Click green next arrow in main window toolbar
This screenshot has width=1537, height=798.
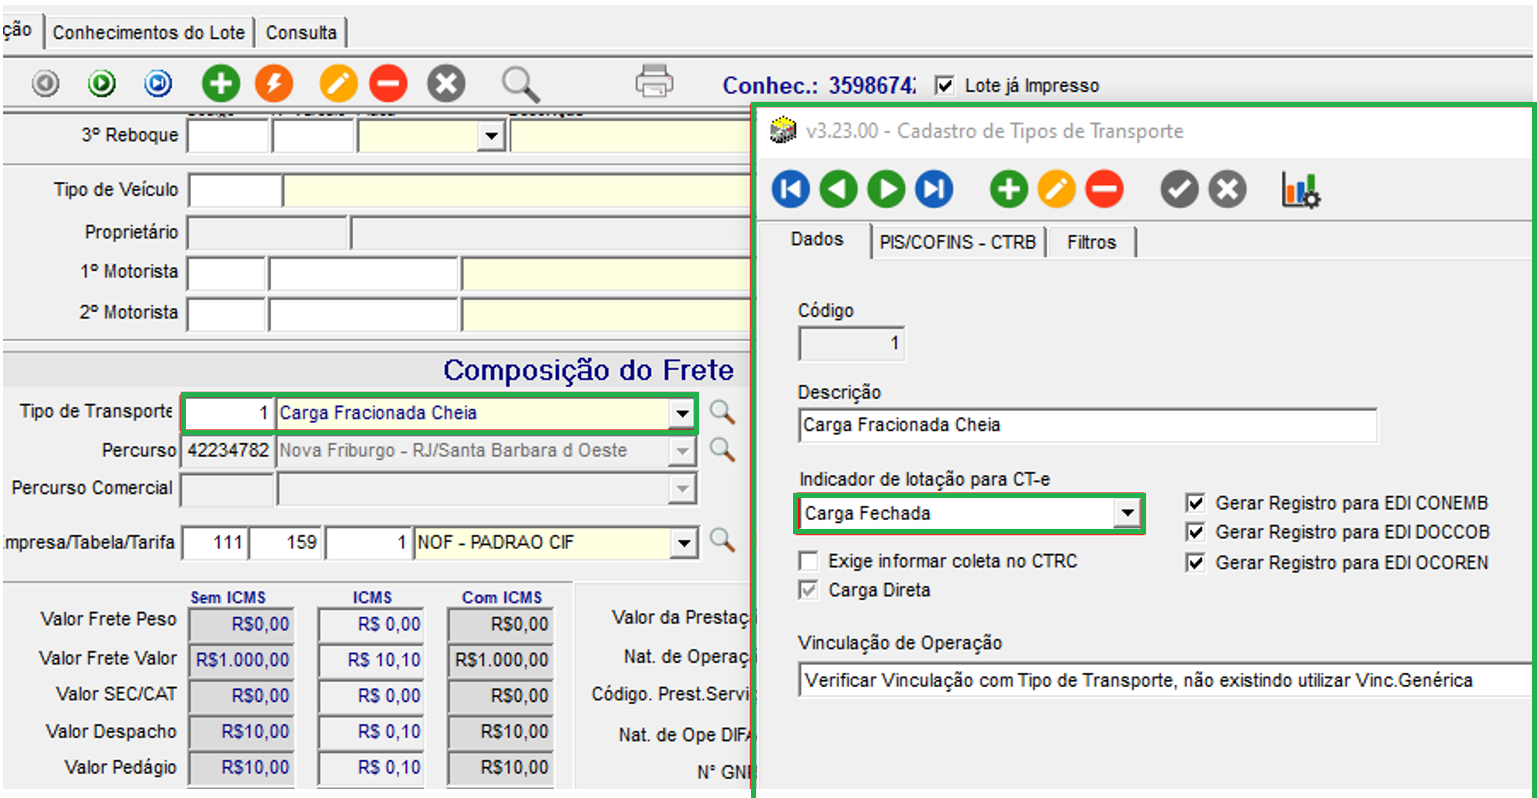tap(102, 84)
